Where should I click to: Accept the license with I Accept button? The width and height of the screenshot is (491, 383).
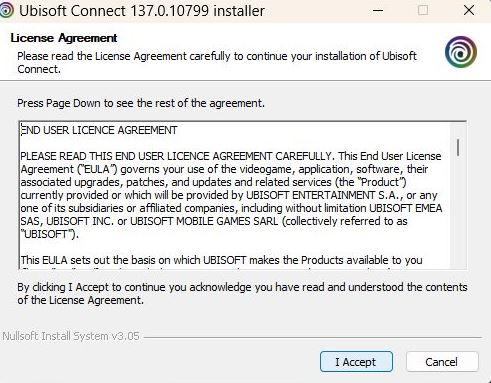(x=356, y=362)
